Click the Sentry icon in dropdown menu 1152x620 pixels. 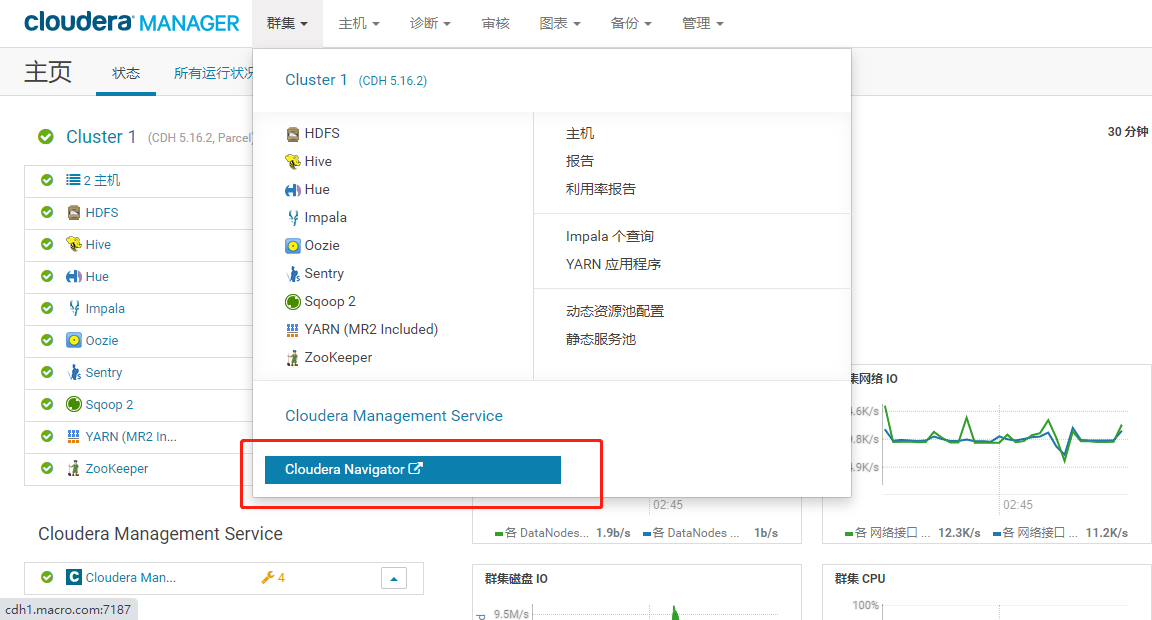pos(292,274)
